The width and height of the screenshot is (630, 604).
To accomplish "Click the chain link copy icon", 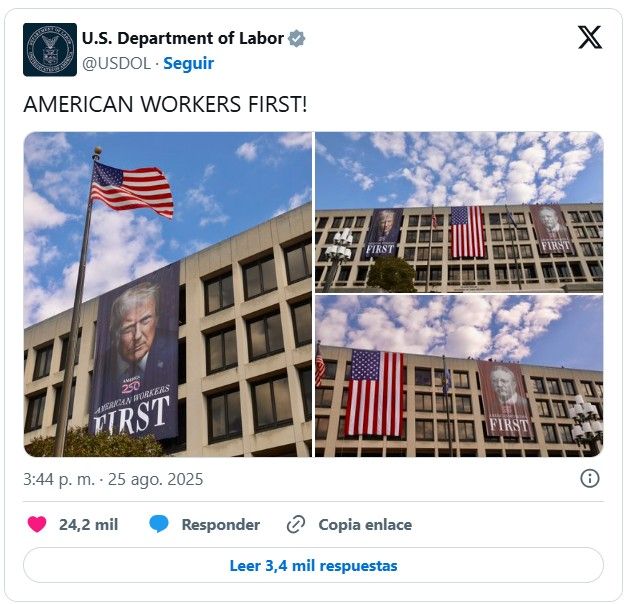I will (296, 524).
